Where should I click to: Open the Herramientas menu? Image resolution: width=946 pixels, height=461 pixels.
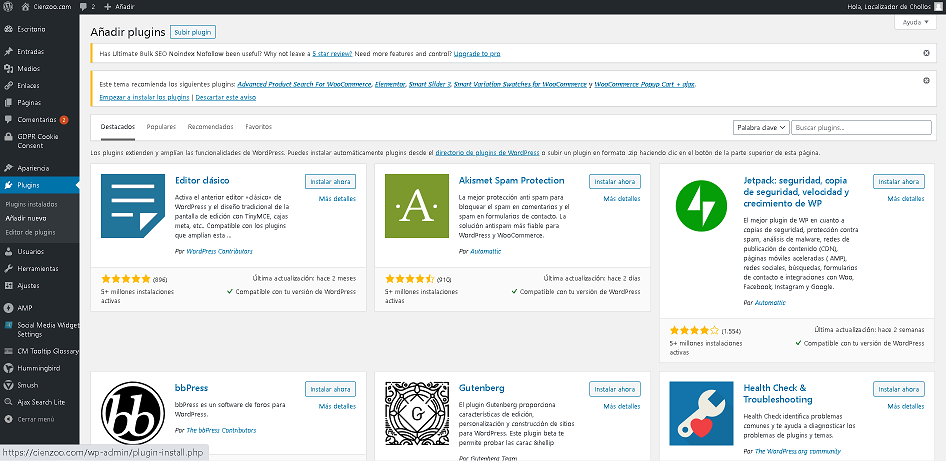(x=39, y=269)
